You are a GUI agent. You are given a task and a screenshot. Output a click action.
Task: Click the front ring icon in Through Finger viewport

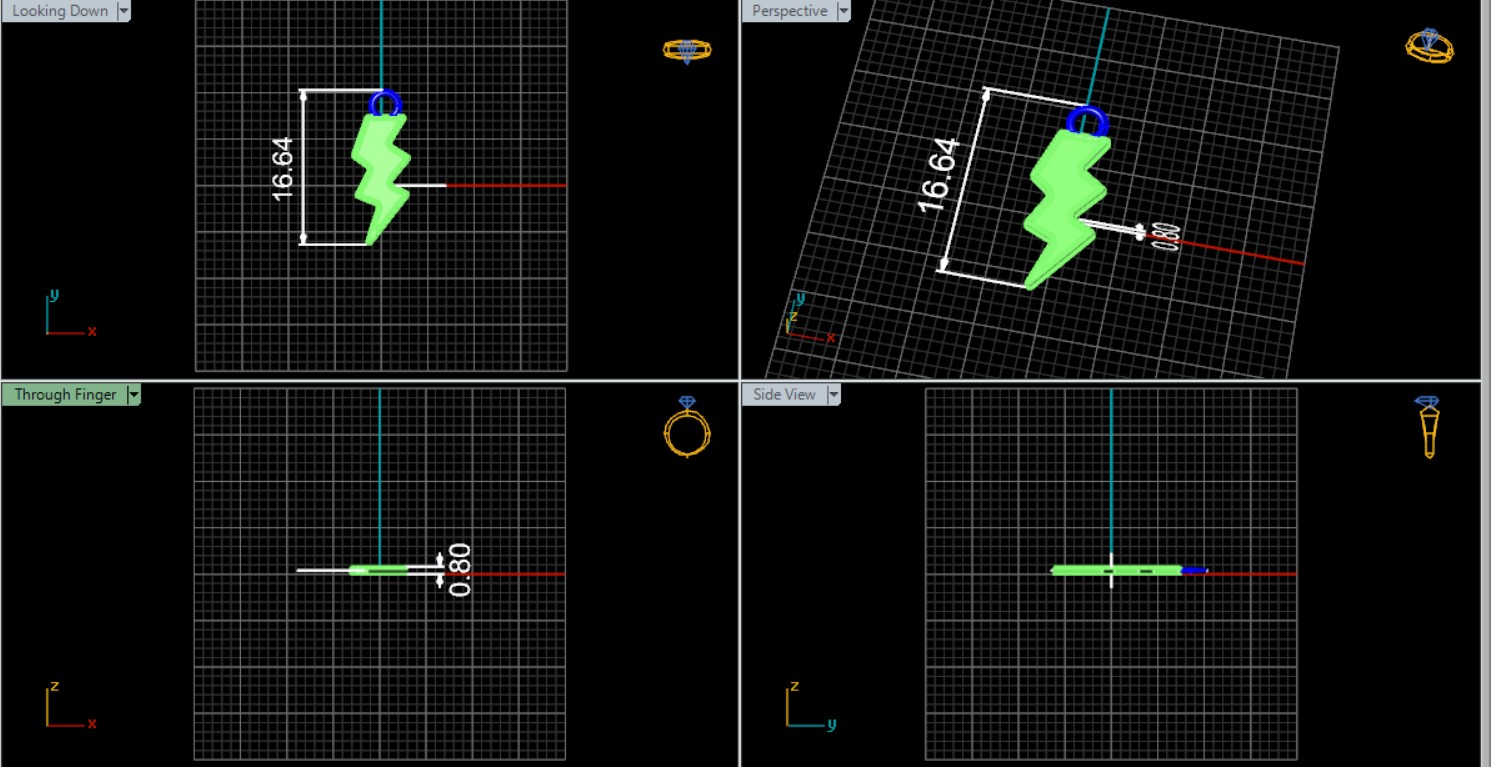click(x=687, y=427)
